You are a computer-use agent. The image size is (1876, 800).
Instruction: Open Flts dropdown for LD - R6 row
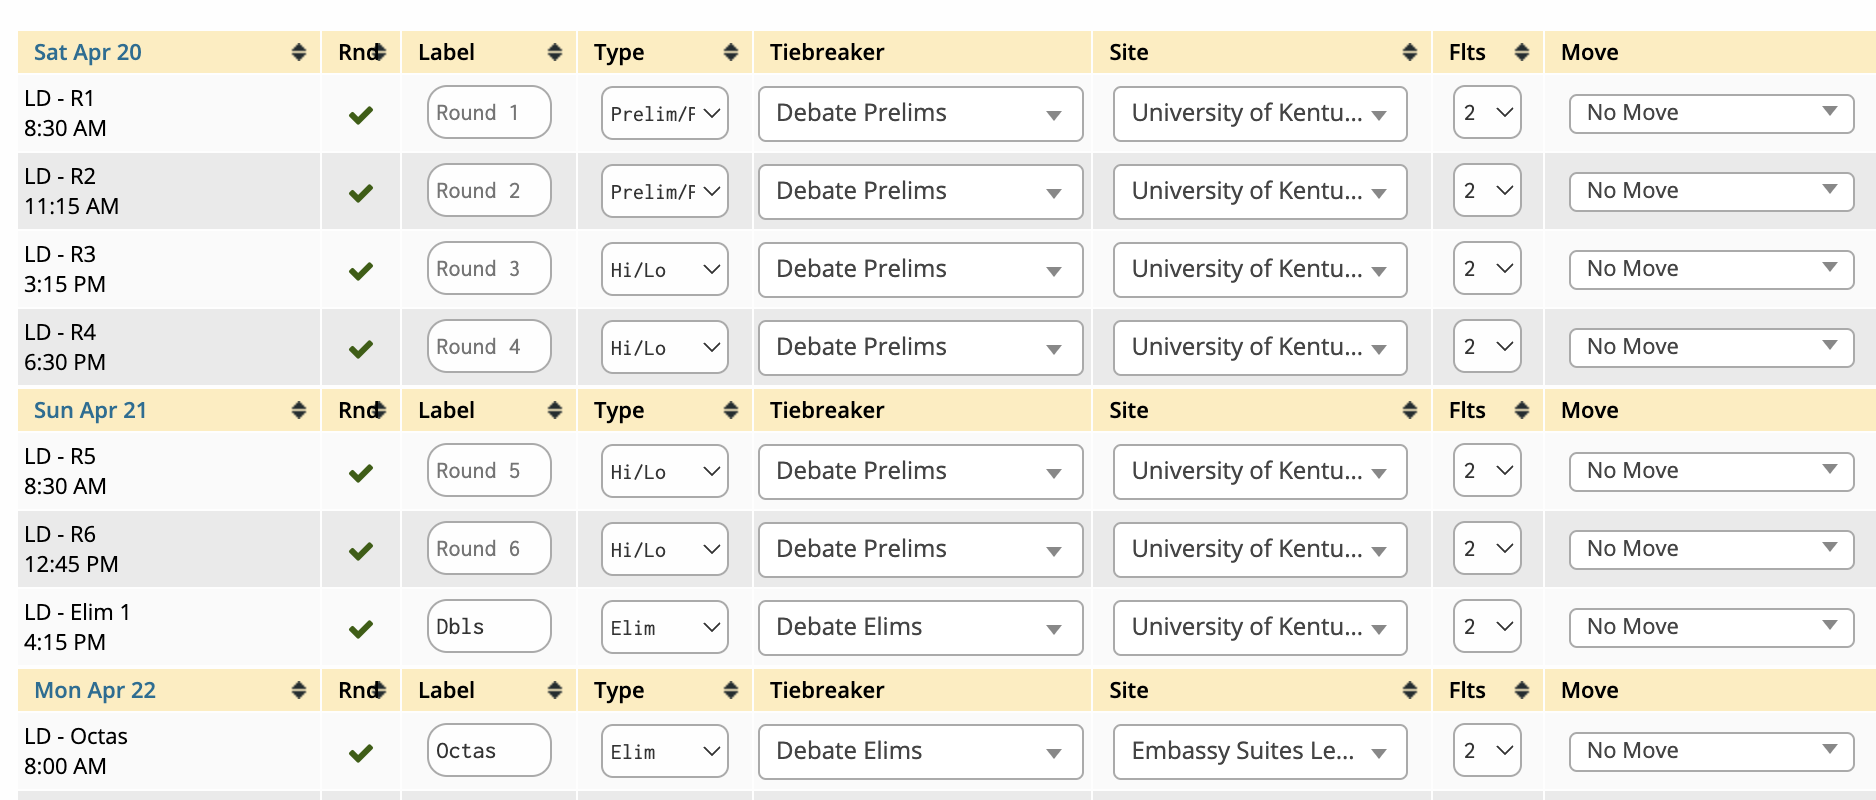[1487, 549]
